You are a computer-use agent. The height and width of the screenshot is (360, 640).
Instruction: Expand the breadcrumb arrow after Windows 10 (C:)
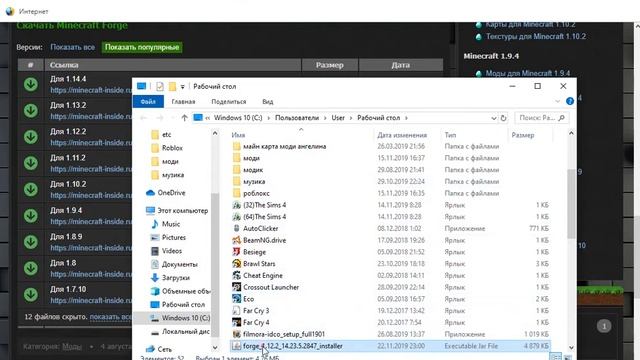click(x=269, y=118)
